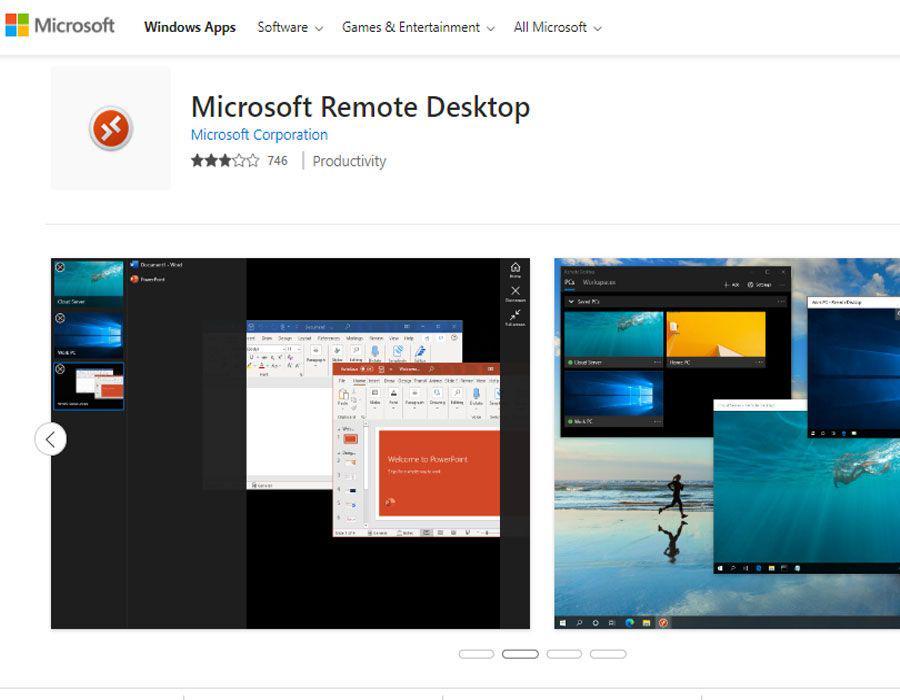Click the Full screen icon in first screenshot
This screenshot has width=900, height=700.
(515, 318)
